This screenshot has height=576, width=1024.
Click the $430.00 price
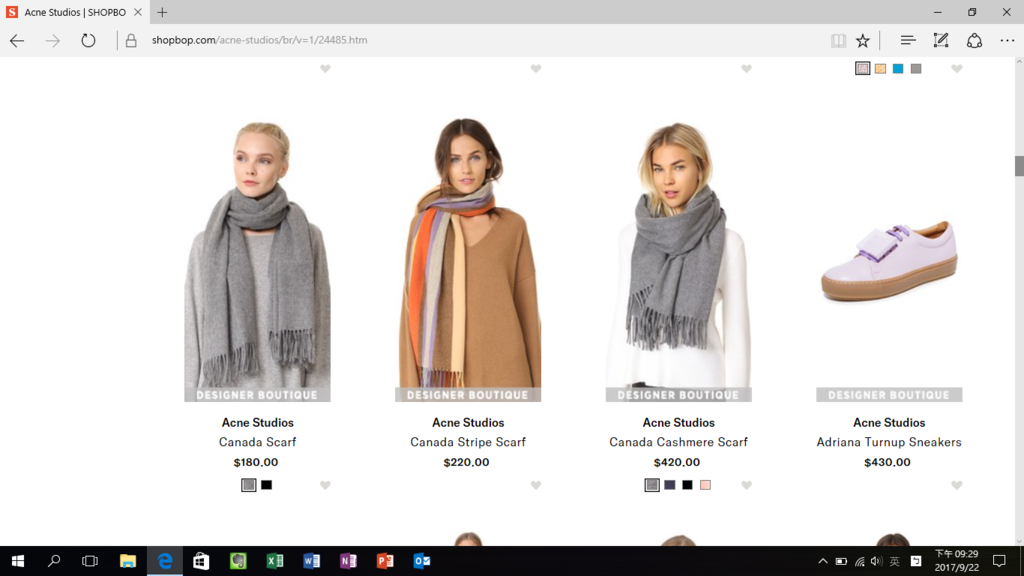888,462
